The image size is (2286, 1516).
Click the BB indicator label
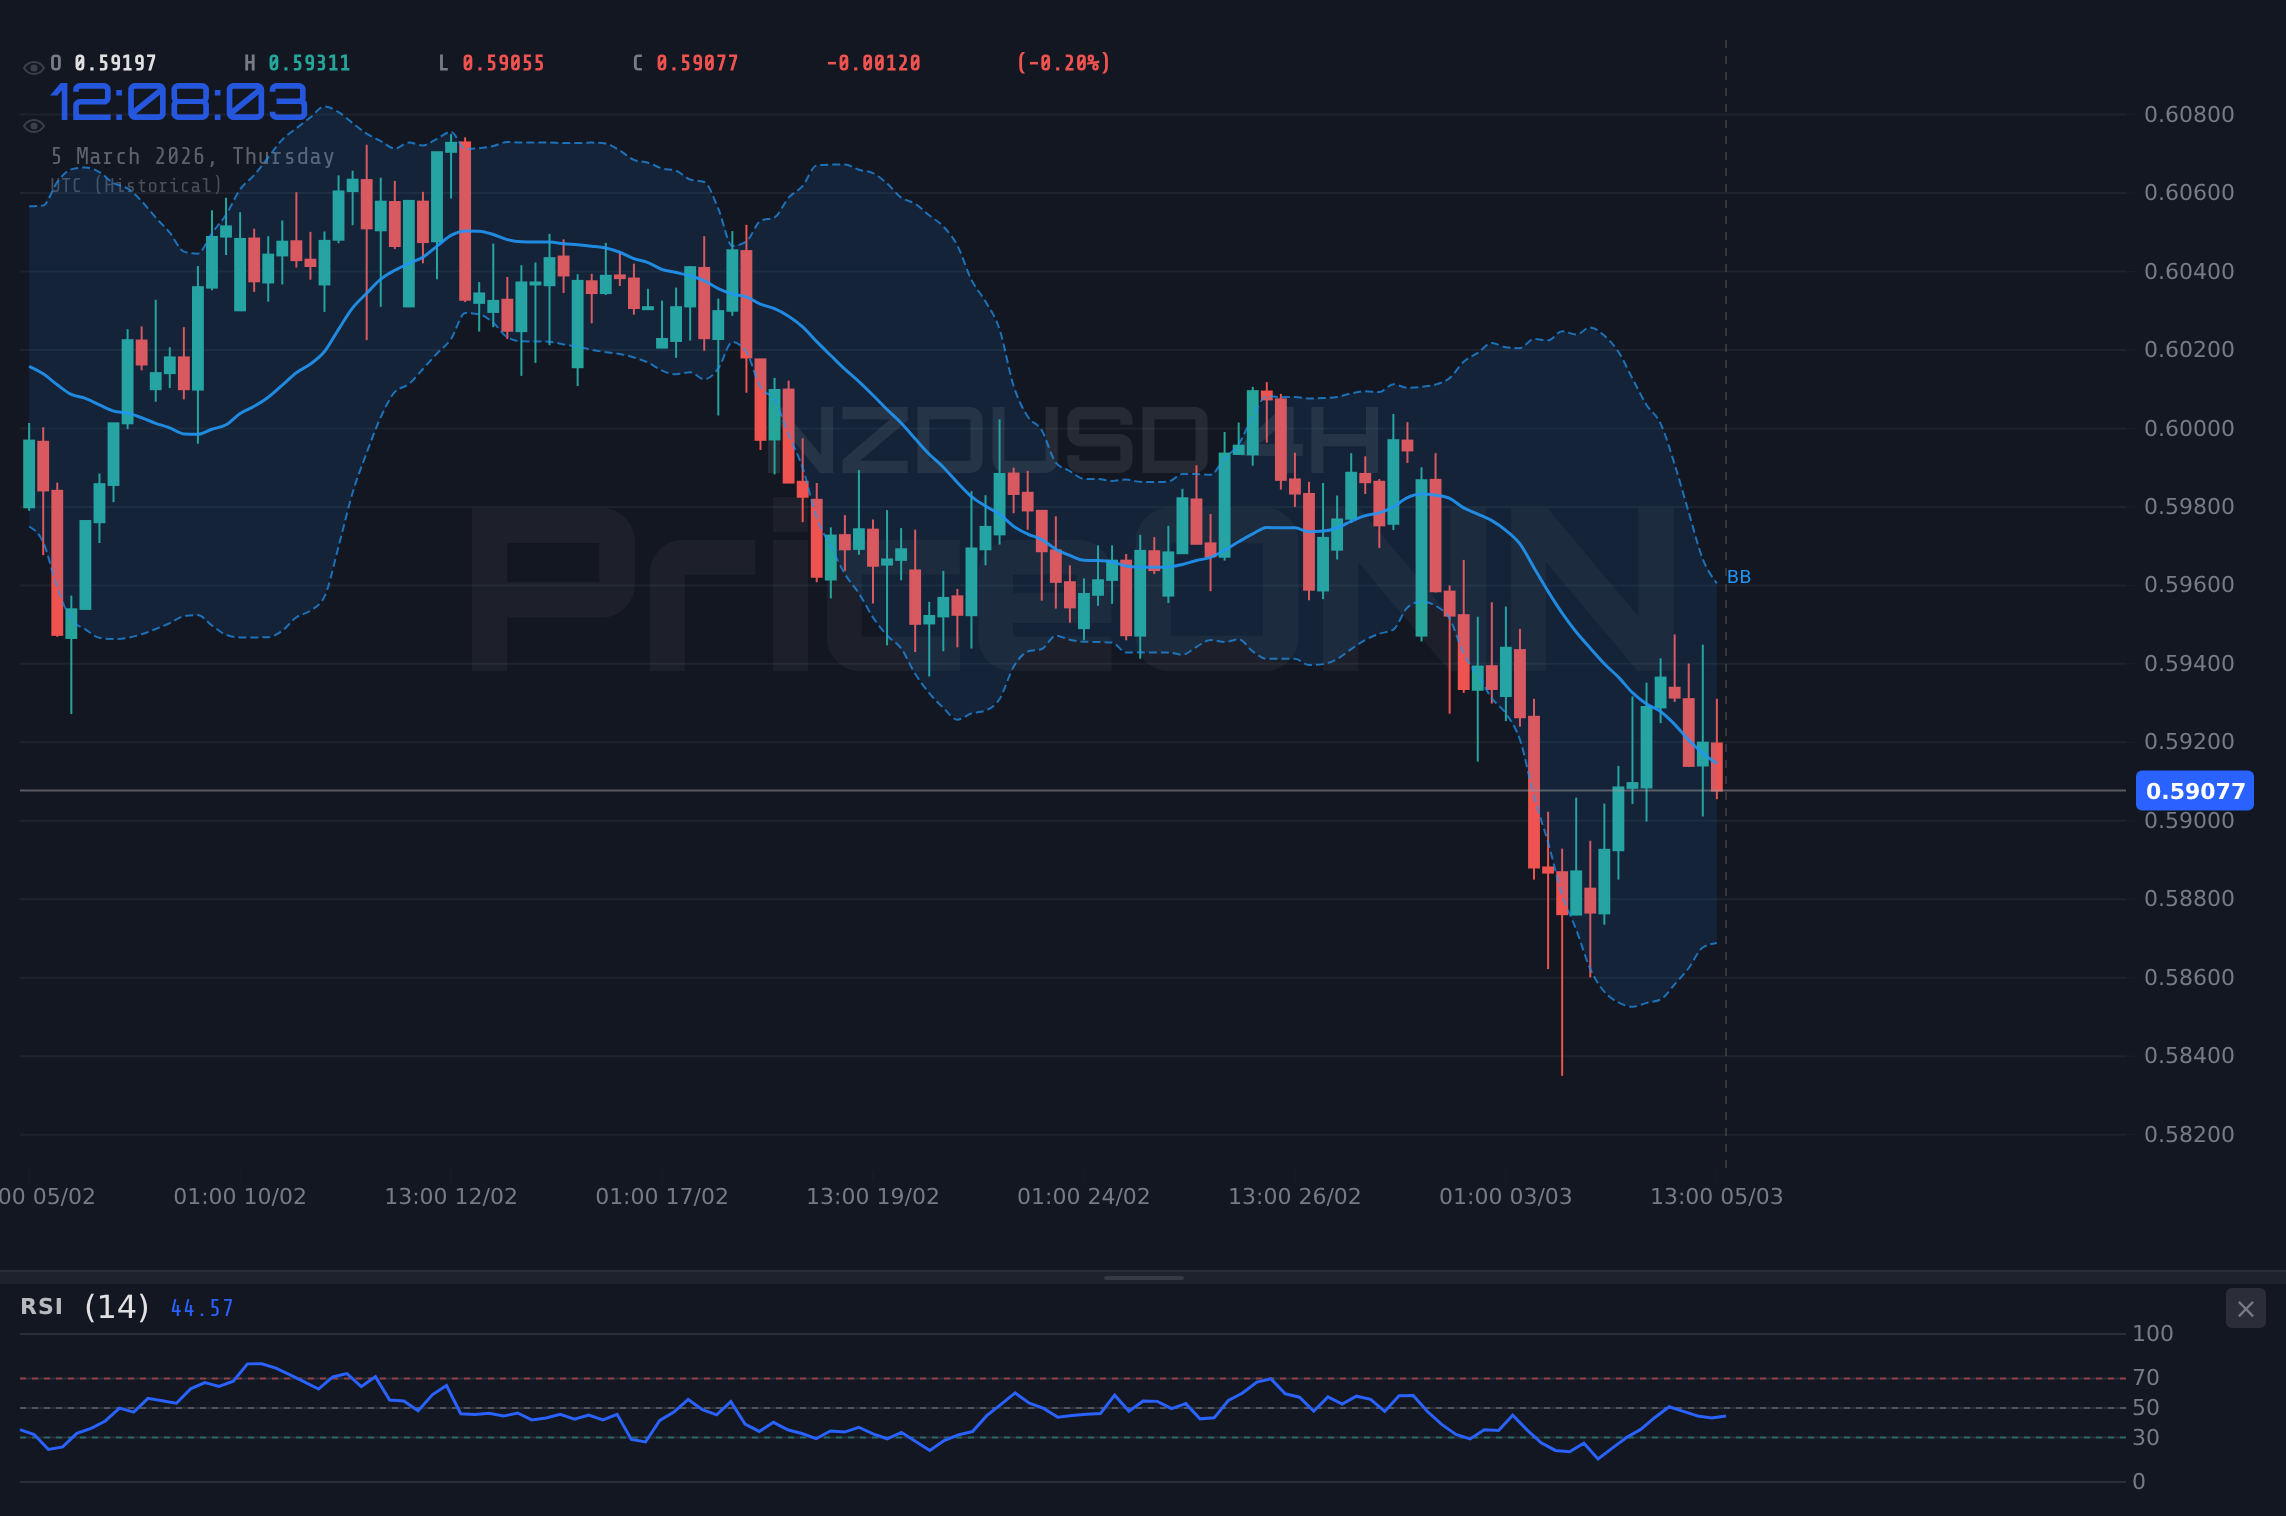click(1739, 577)
